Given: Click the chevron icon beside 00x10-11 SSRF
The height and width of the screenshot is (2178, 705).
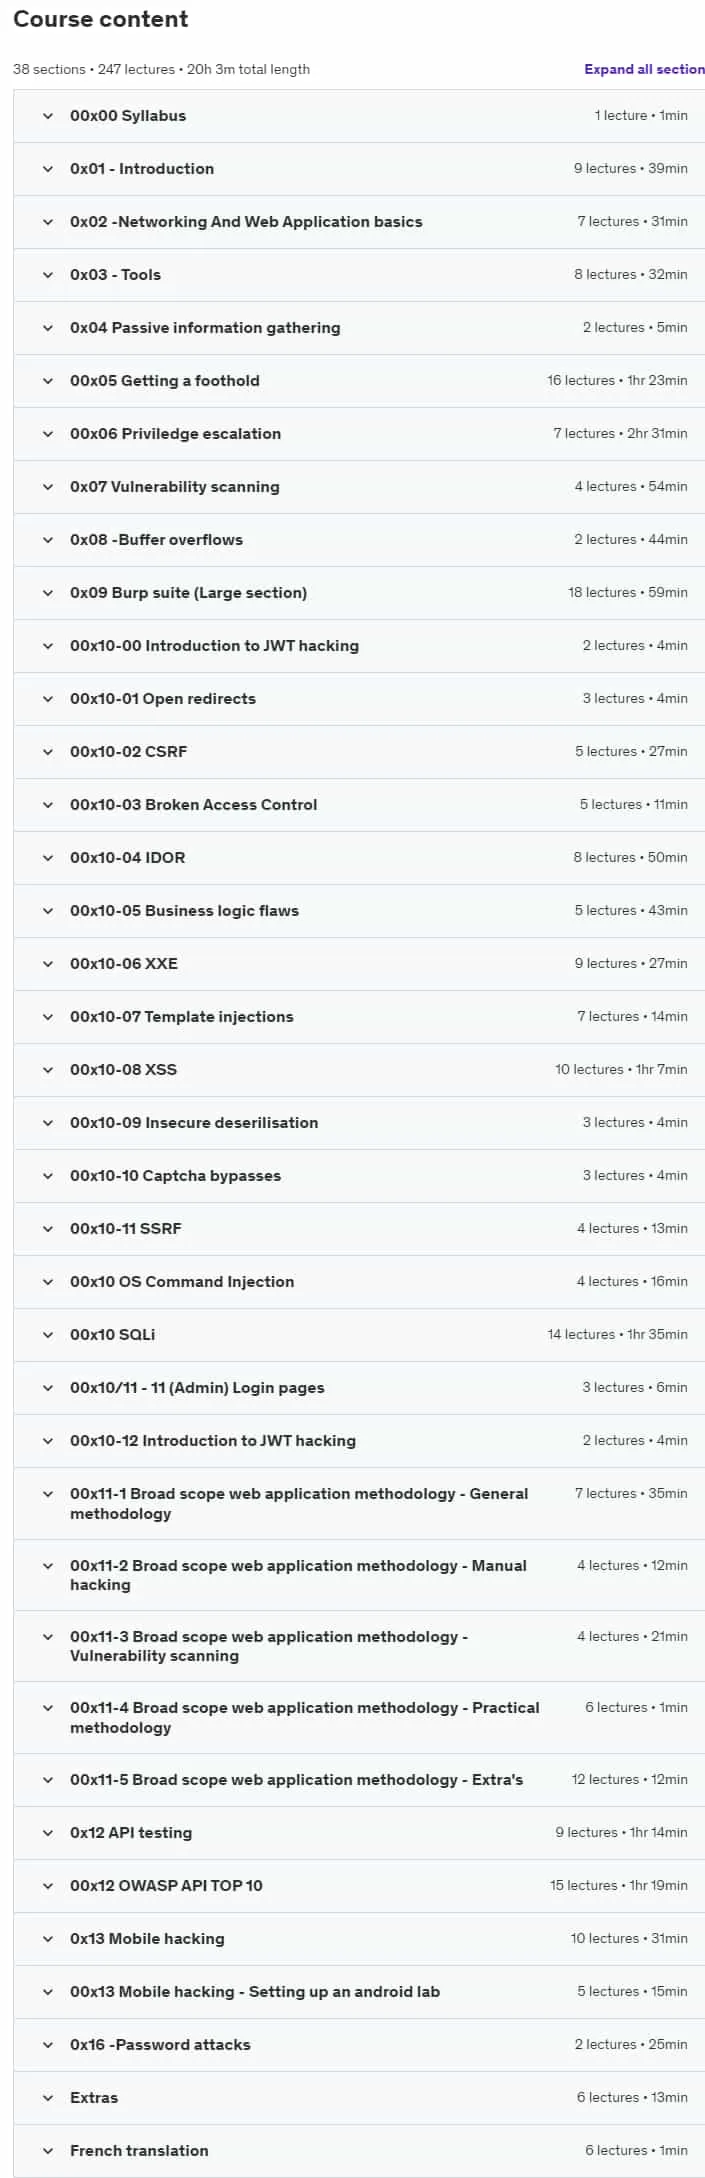Looking at the screenshot, I should tap(47, 1229).
